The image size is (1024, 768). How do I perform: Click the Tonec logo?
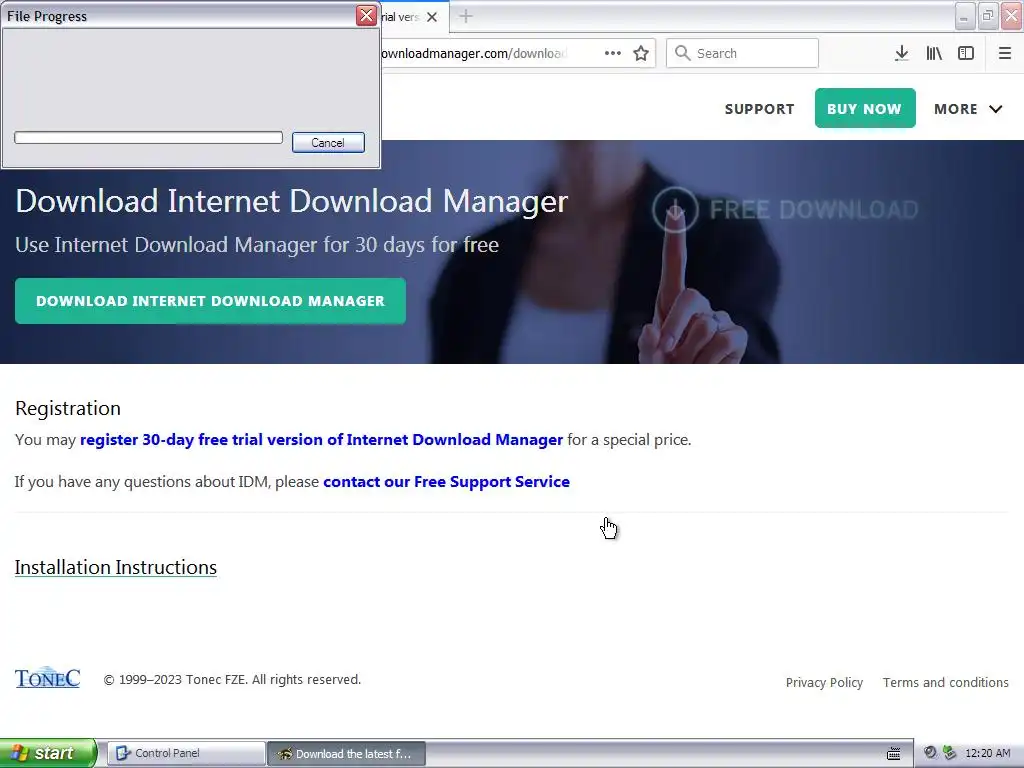coord(48,678)
